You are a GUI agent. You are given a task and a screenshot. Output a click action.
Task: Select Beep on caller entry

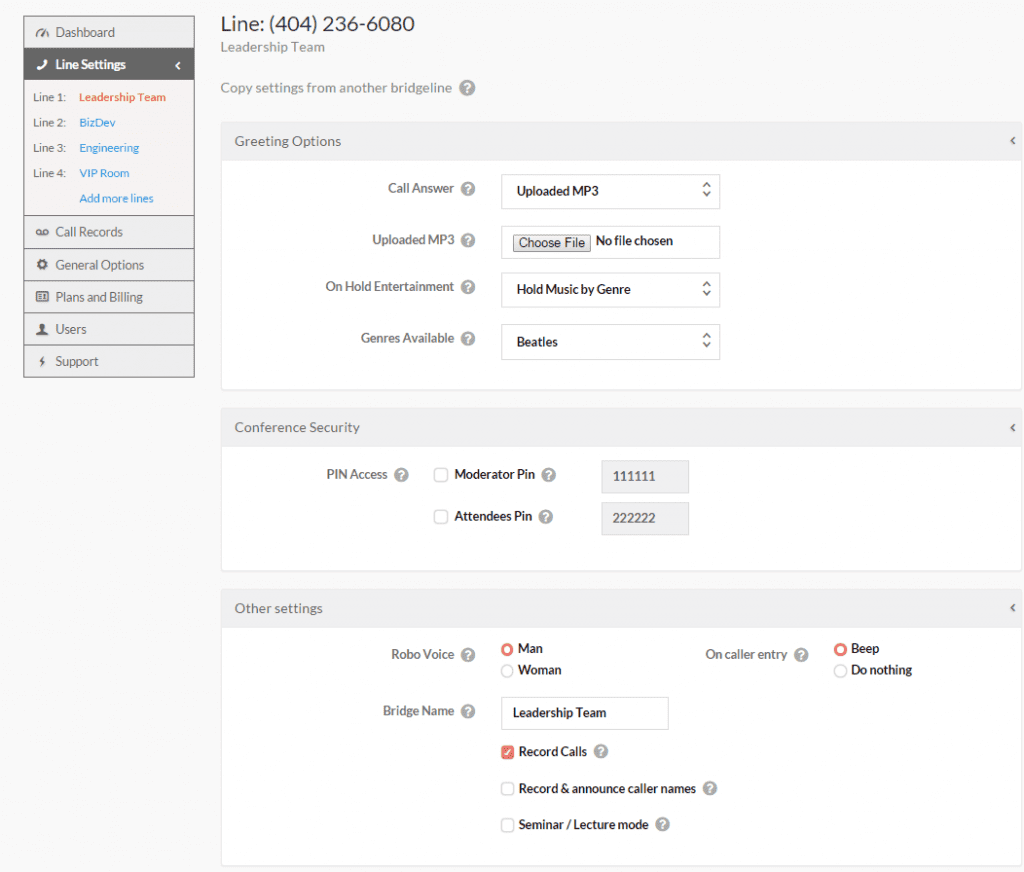840,649
